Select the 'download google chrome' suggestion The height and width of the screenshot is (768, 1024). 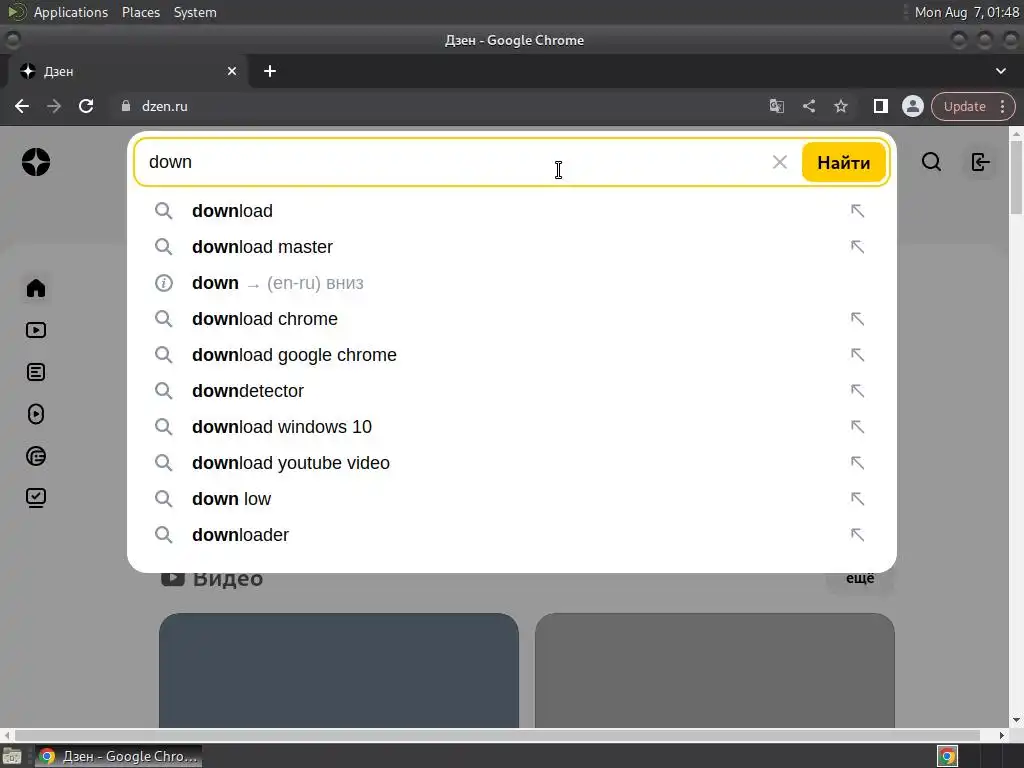point(511,355)
